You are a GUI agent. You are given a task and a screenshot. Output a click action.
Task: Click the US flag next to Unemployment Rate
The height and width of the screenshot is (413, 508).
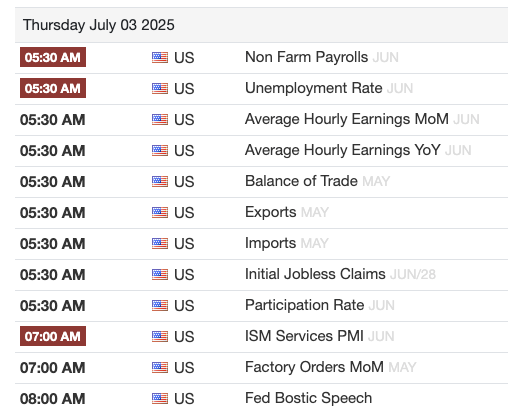pyautogui.click(x=160, y=88)
